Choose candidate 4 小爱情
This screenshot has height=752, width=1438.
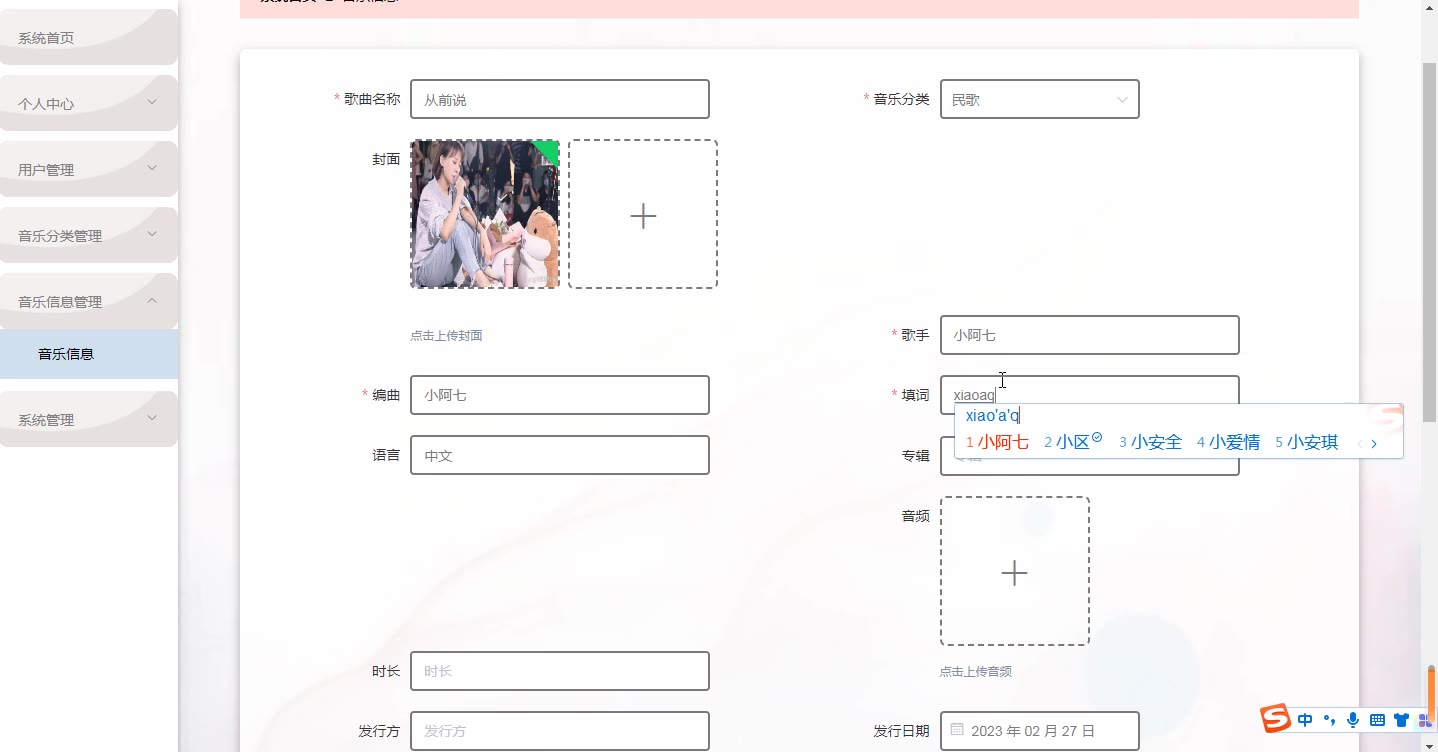click(1228, 442)
